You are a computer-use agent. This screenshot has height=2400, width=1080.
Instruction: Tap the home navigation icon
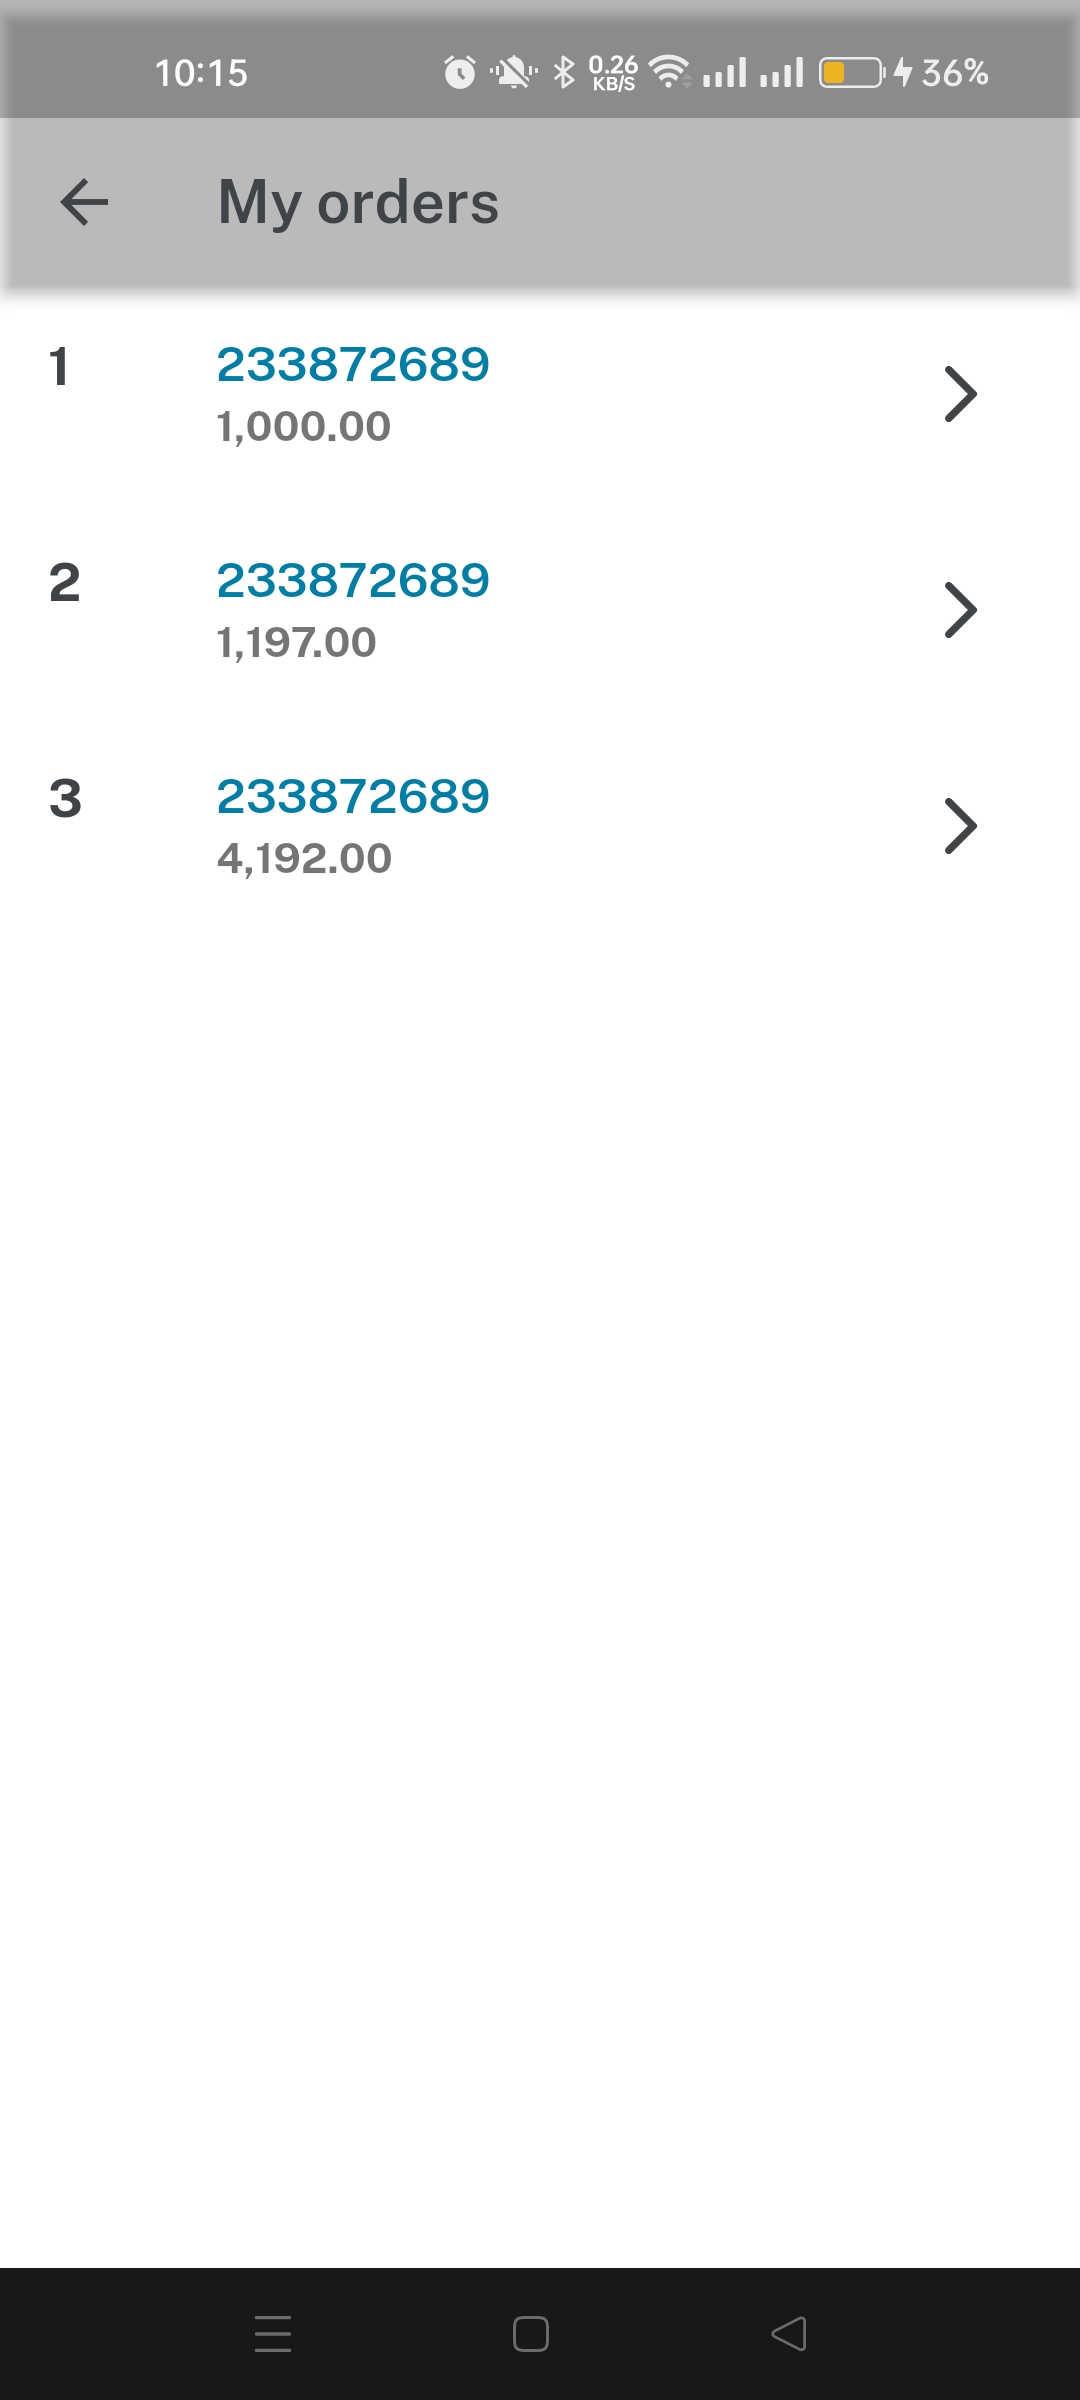pos(531,2334)
